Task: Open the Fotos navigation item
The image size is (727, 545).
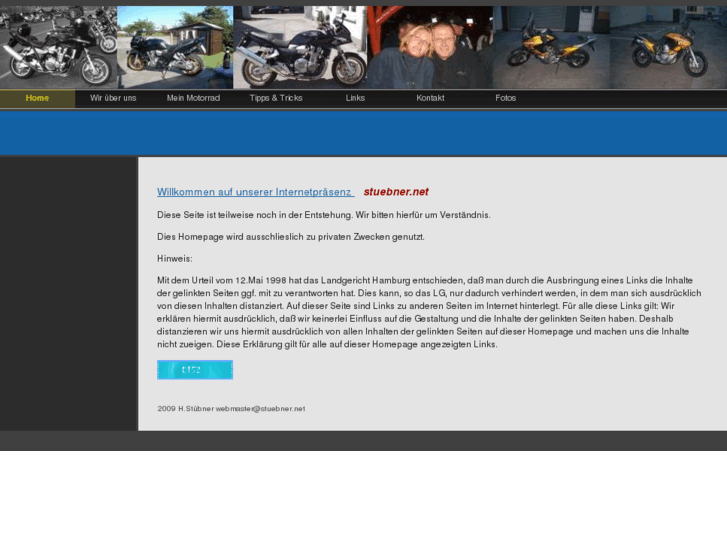Action: (x=505, y=98)
